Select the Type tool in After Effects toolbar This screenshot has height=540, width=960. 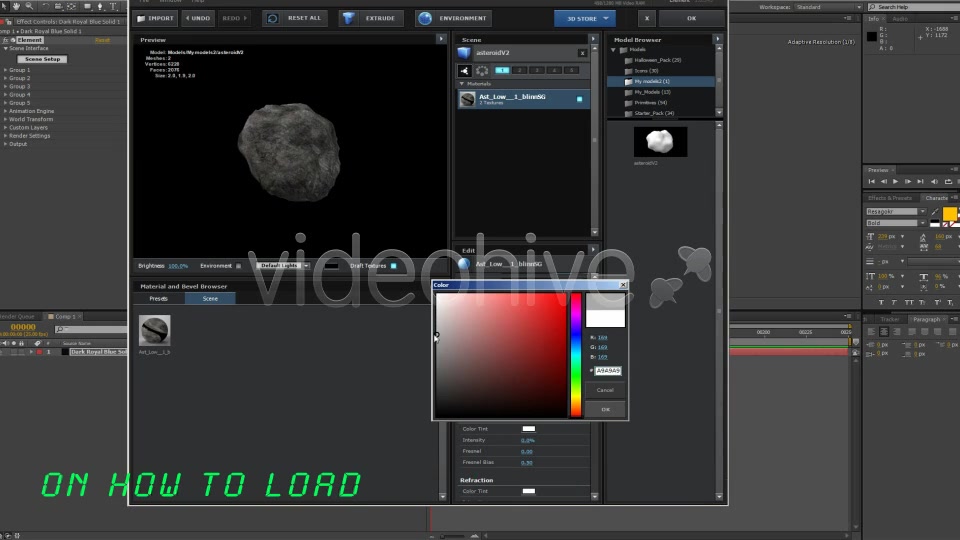coord(114,6)
